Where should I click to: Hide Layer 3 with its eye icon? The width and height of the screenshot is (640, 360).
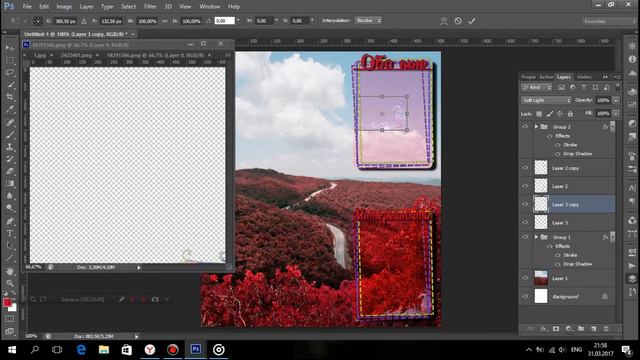[x=525, y=223]
